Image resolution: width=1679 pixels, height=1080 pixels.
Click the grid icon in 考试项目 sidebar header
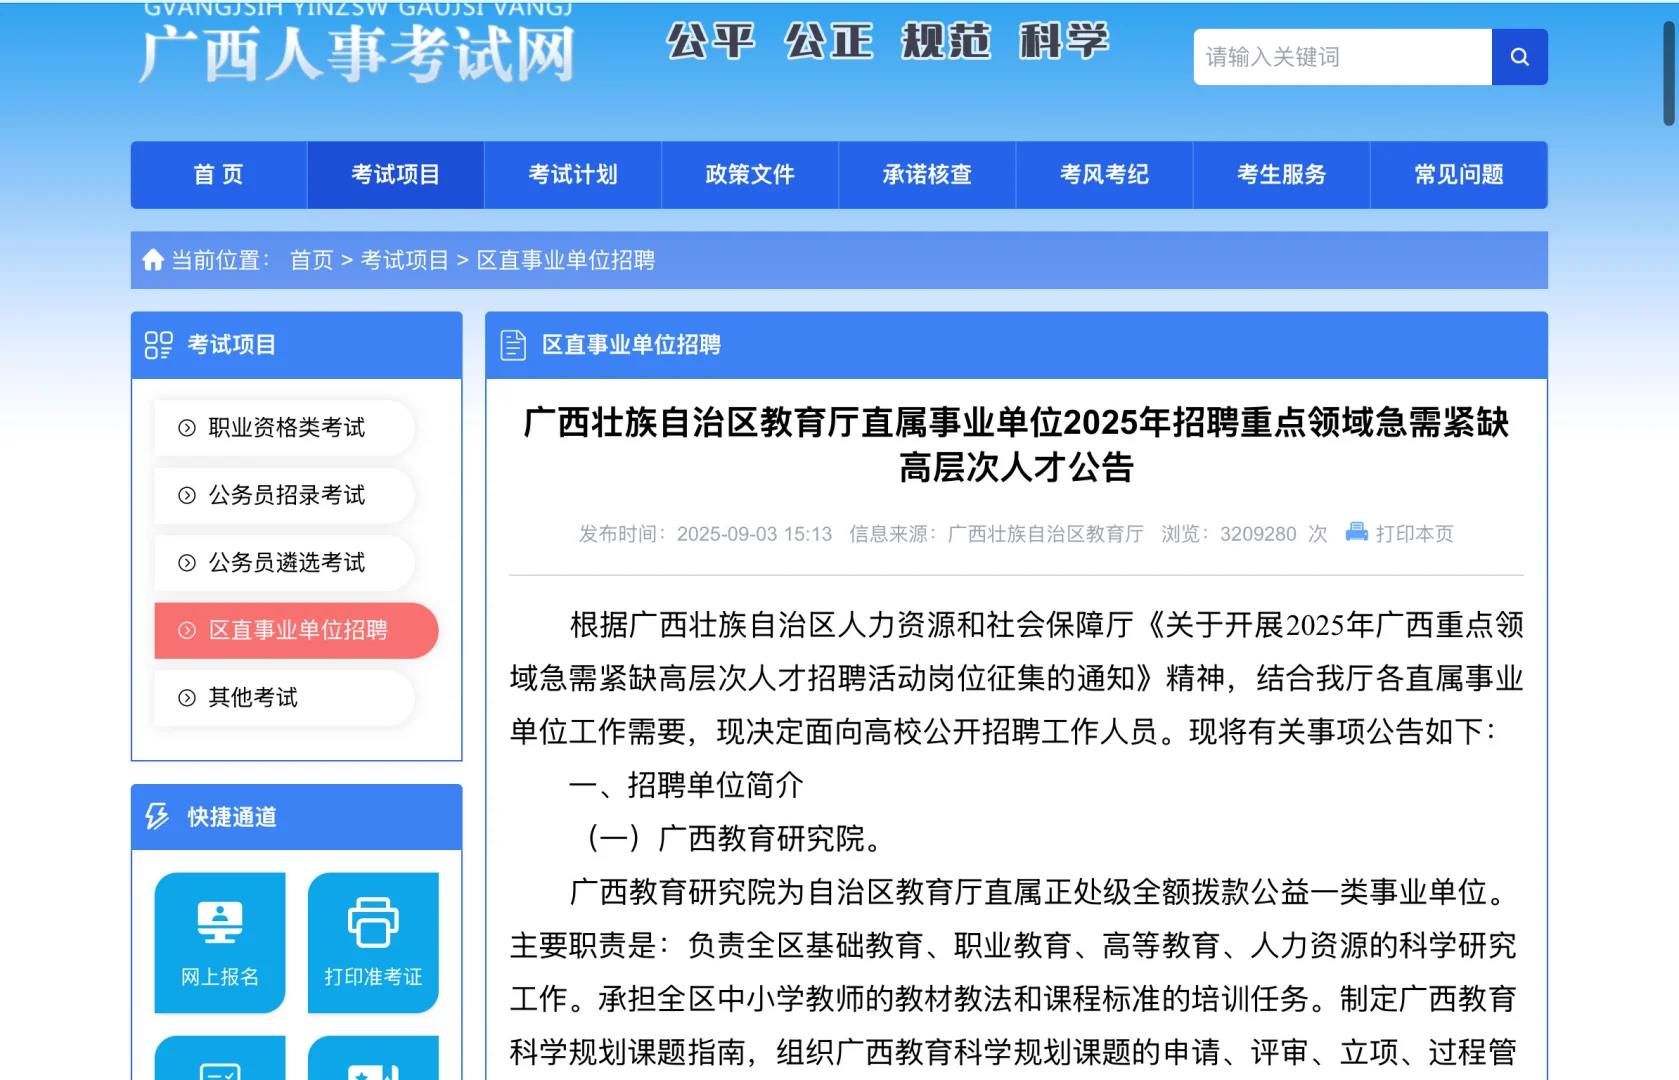[x=159, y=345]
